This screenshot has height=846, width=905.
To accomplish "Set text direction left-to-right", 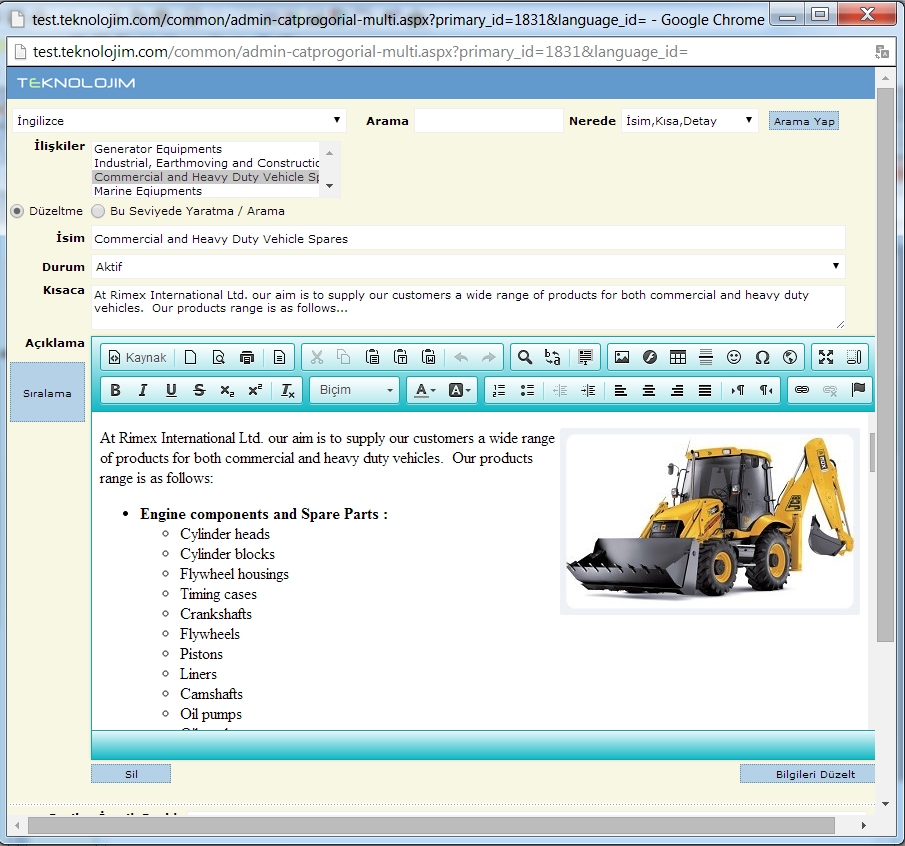I will [738, 390].
